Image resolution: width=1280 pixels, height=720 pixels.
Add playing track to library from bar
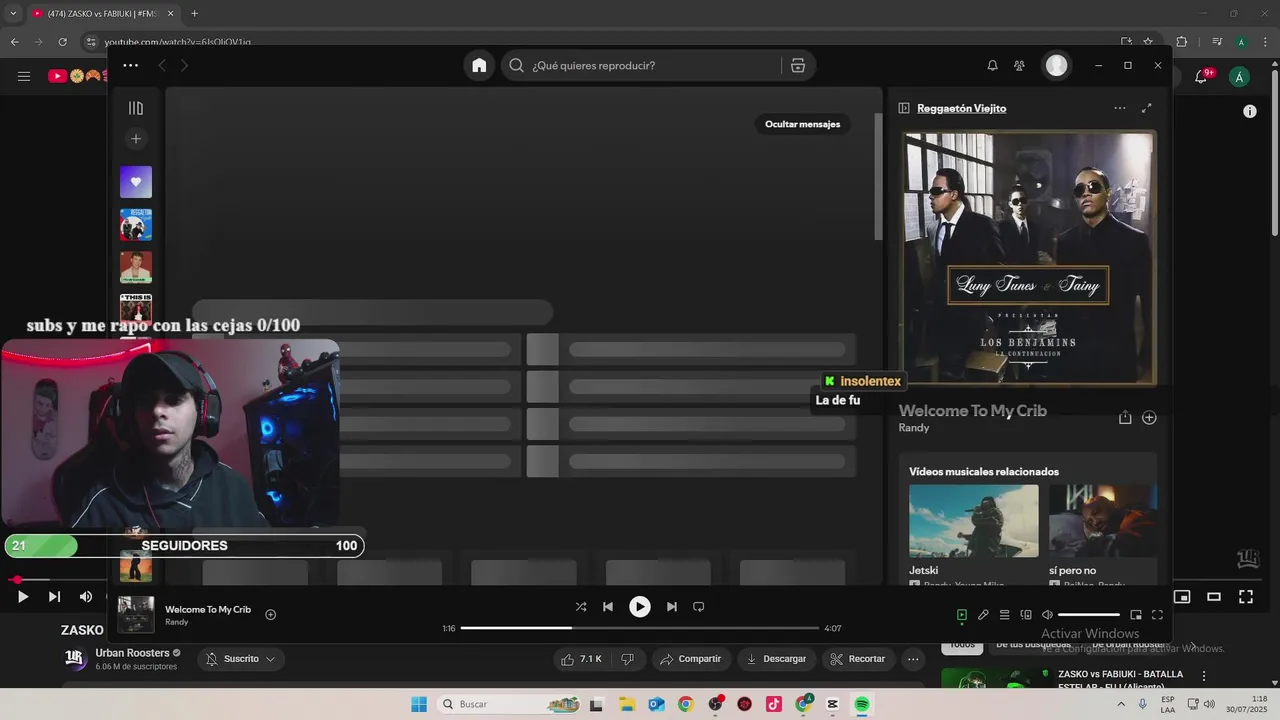point(270,615)
